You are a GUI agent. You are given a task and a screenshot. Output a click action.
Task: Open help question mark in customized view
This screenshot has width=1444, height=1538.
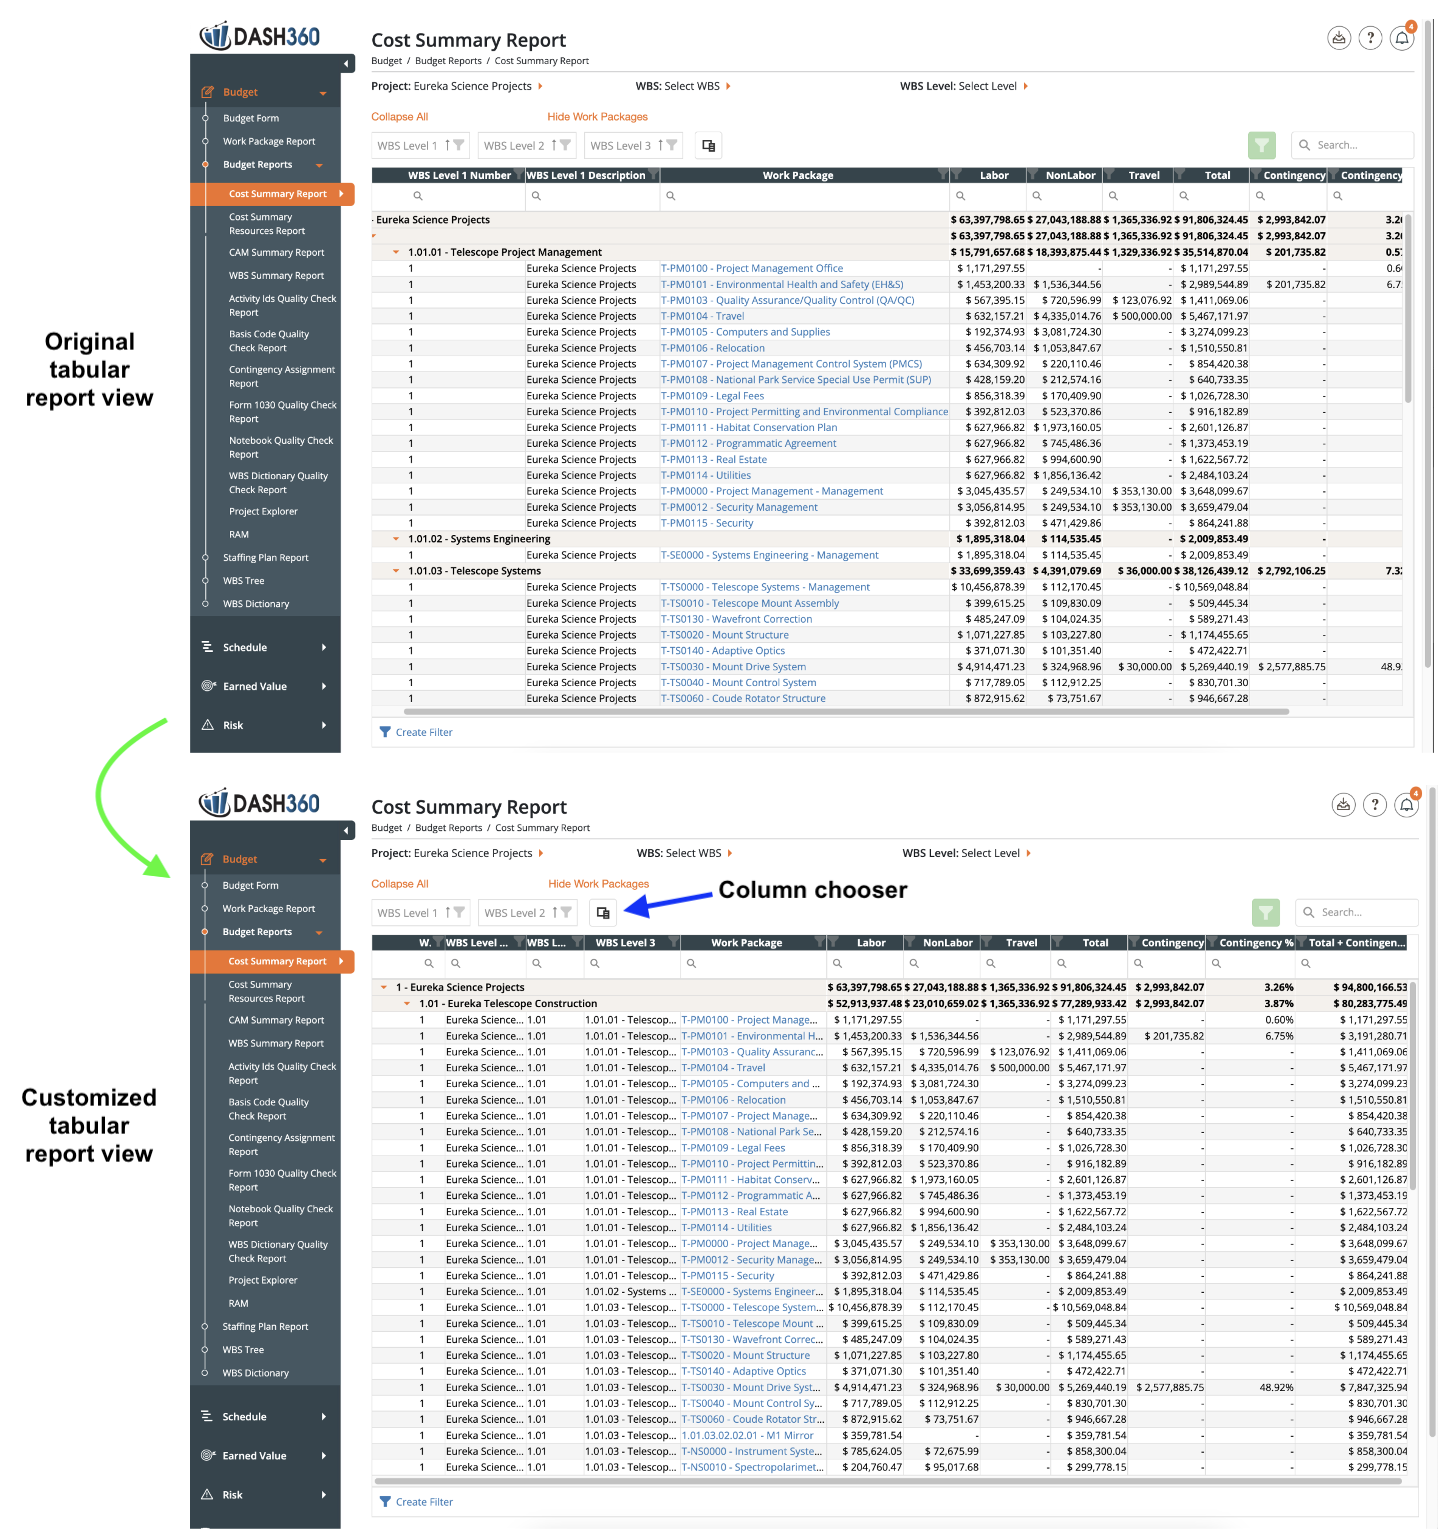coord(1375,804)
